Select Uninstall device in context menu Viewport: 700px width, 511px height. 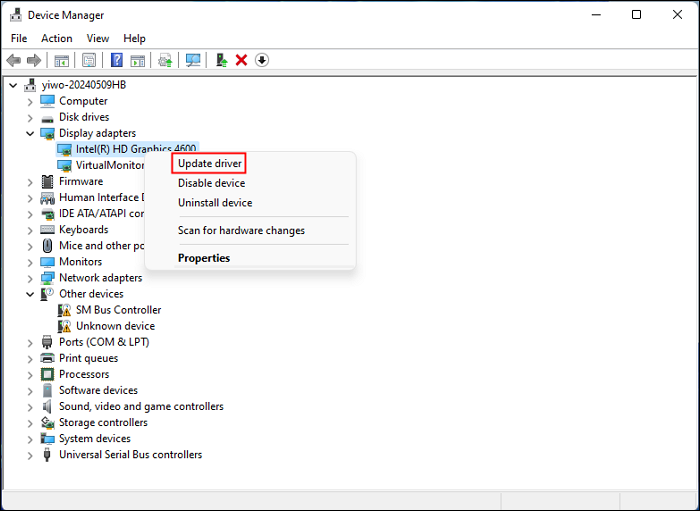coord(214,203)
